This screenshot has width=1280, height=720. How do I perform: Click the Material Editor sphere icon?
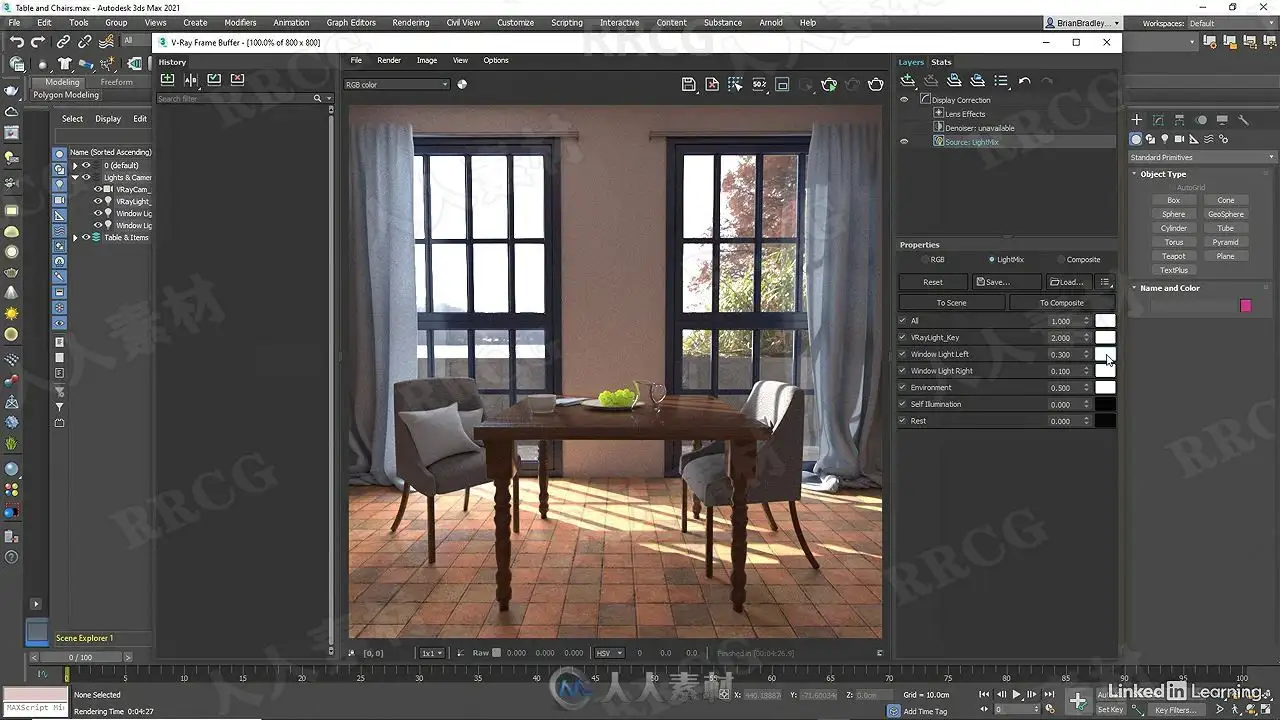coord(11,468)
